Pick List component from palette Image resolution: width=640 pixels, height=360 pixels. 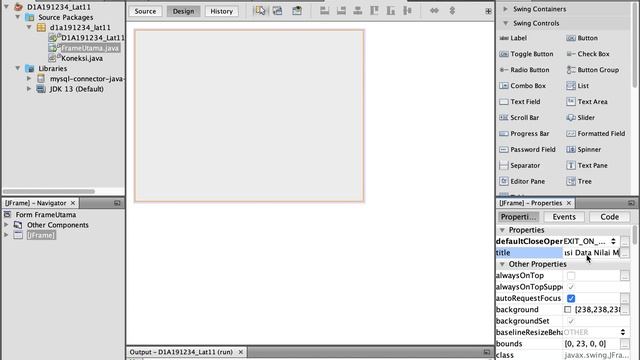tap(578, 86)
